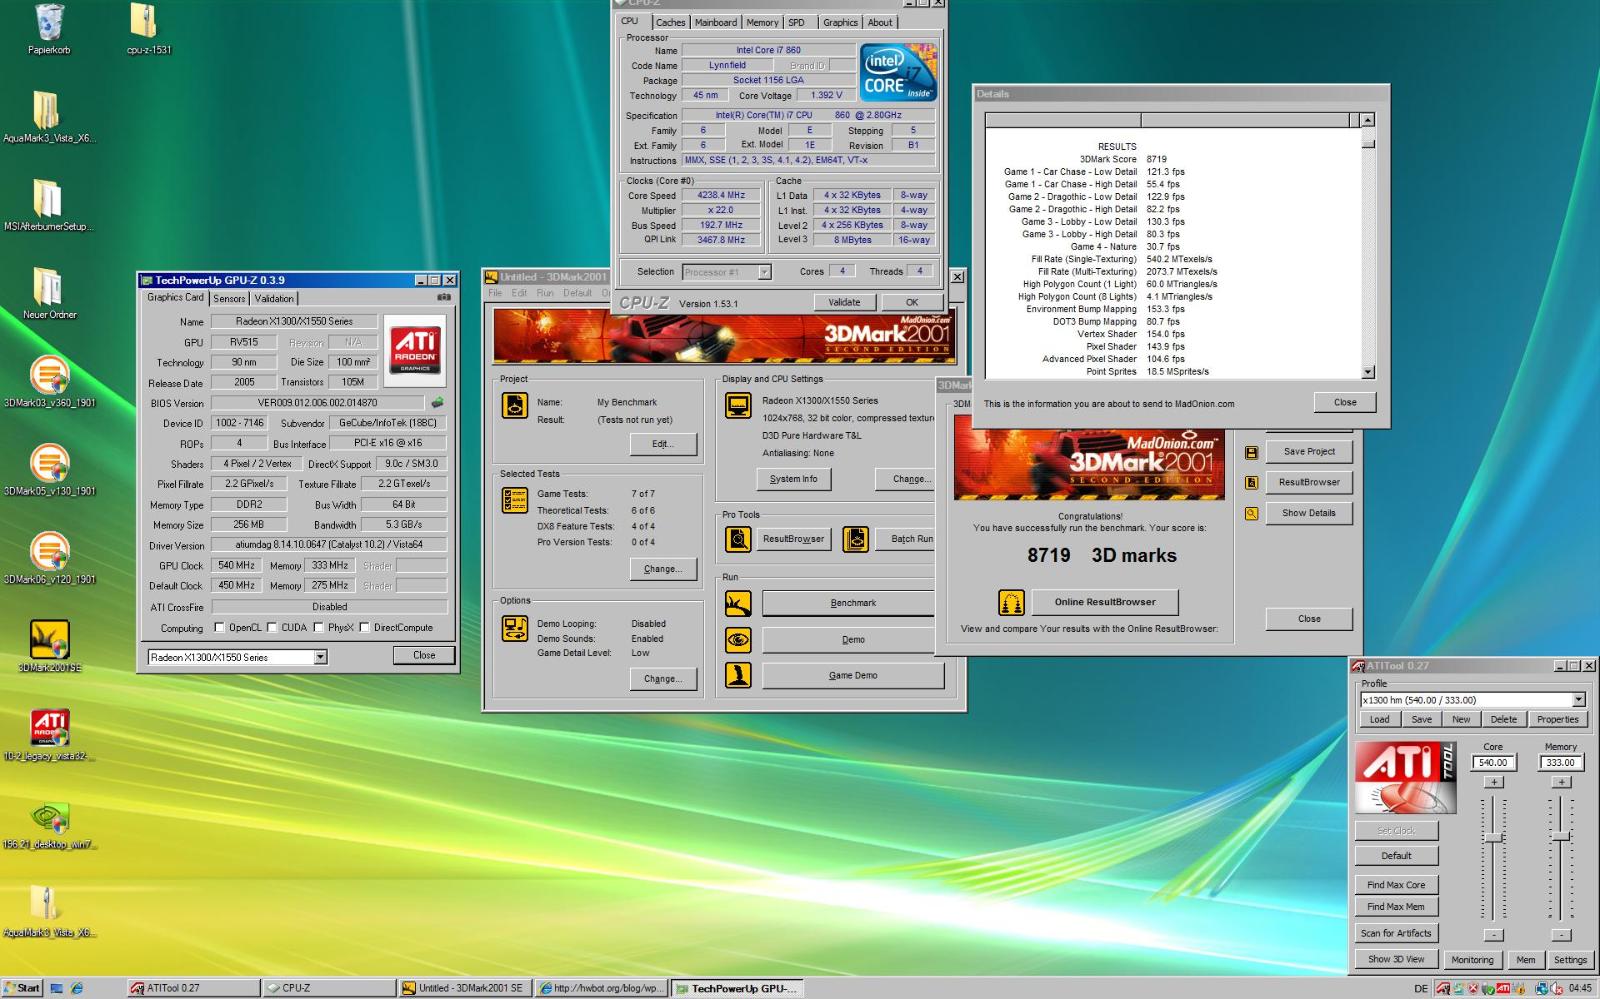Click the Edit button under Project
This screenshot has width=1600, height=999.
[x=663, y=444]
